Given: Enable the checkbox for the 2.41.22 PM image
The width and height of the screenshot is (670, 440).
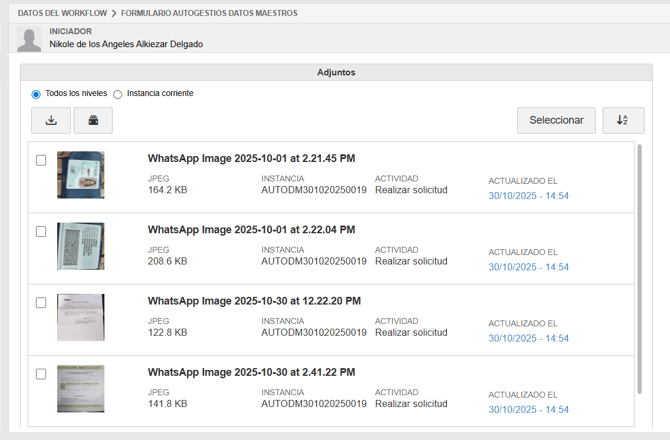Looking at the screenshot, I should [41, 374].
